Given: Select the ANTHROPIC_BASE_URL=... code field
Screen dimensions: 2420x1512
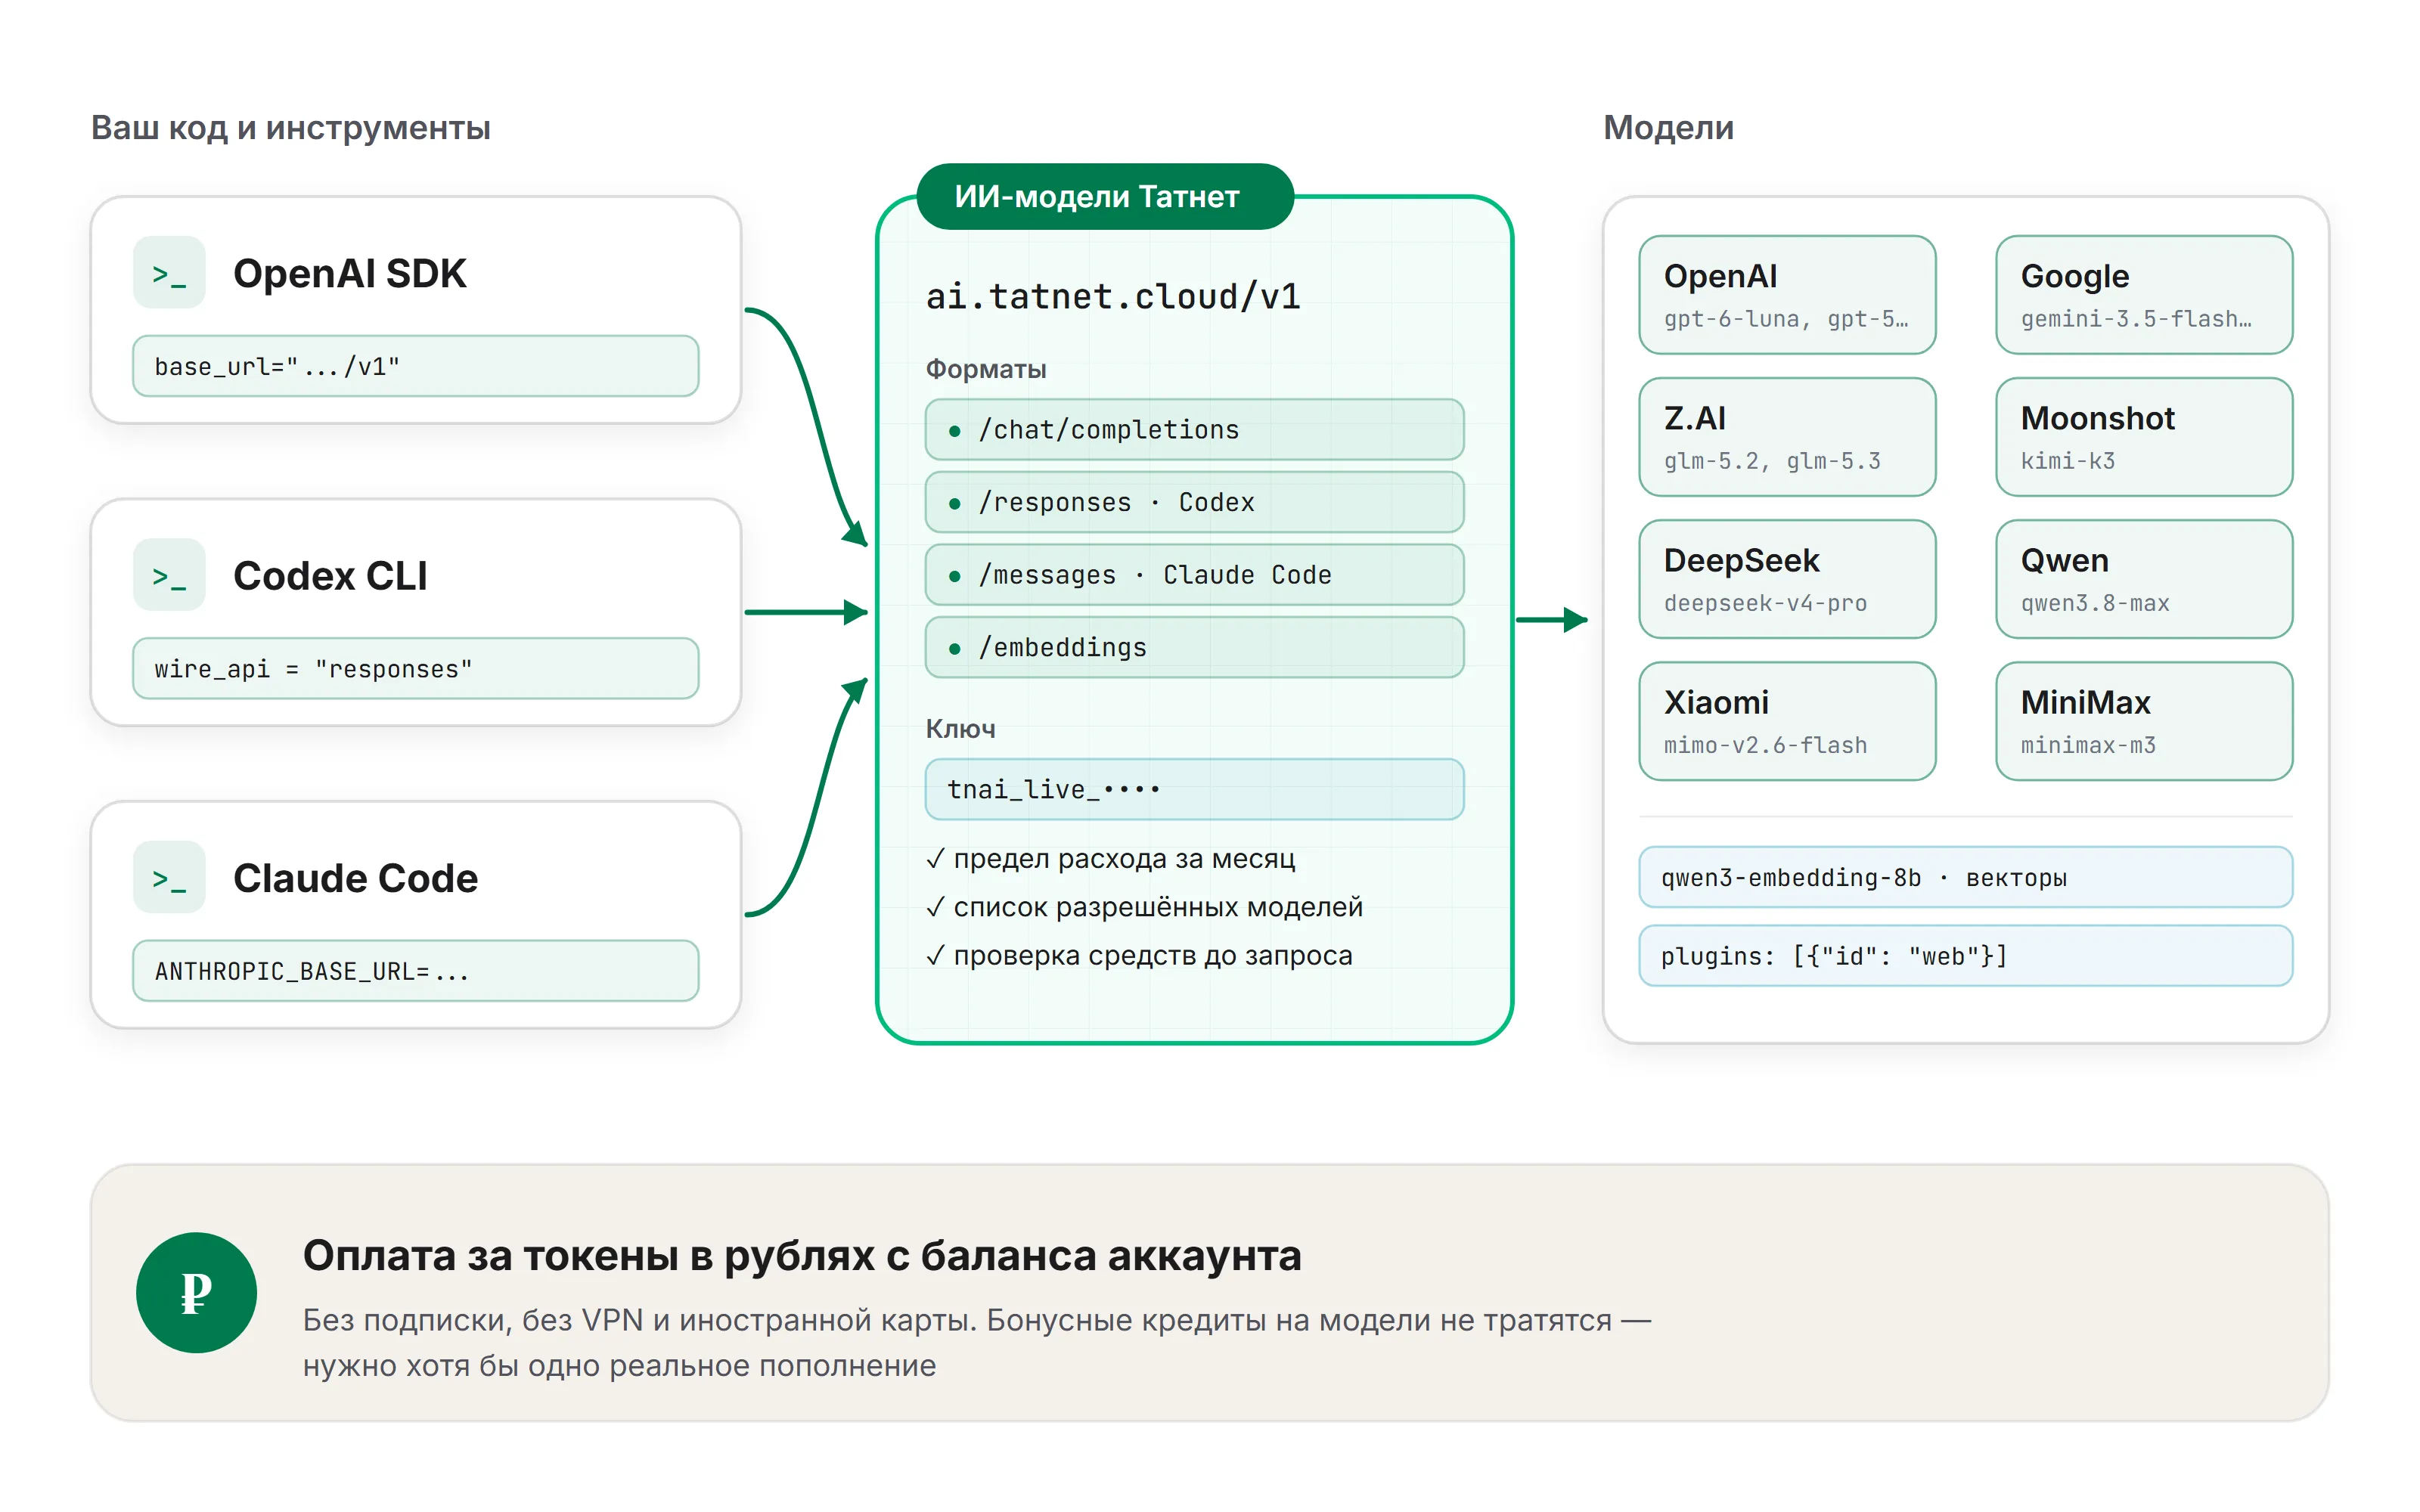Looking at the screenshot, I should click(415, 971).
